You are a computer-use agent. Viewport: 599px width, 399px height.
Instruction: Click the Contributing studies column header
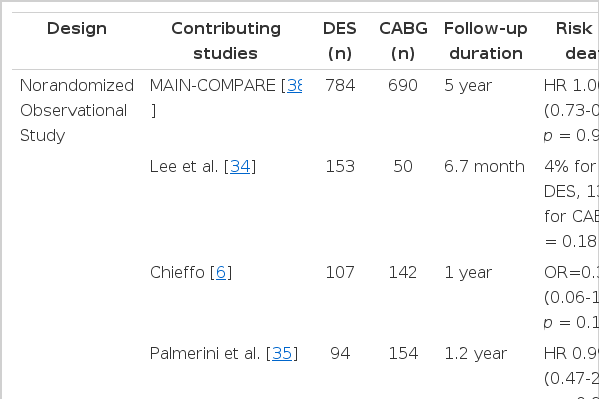(226, 41)
